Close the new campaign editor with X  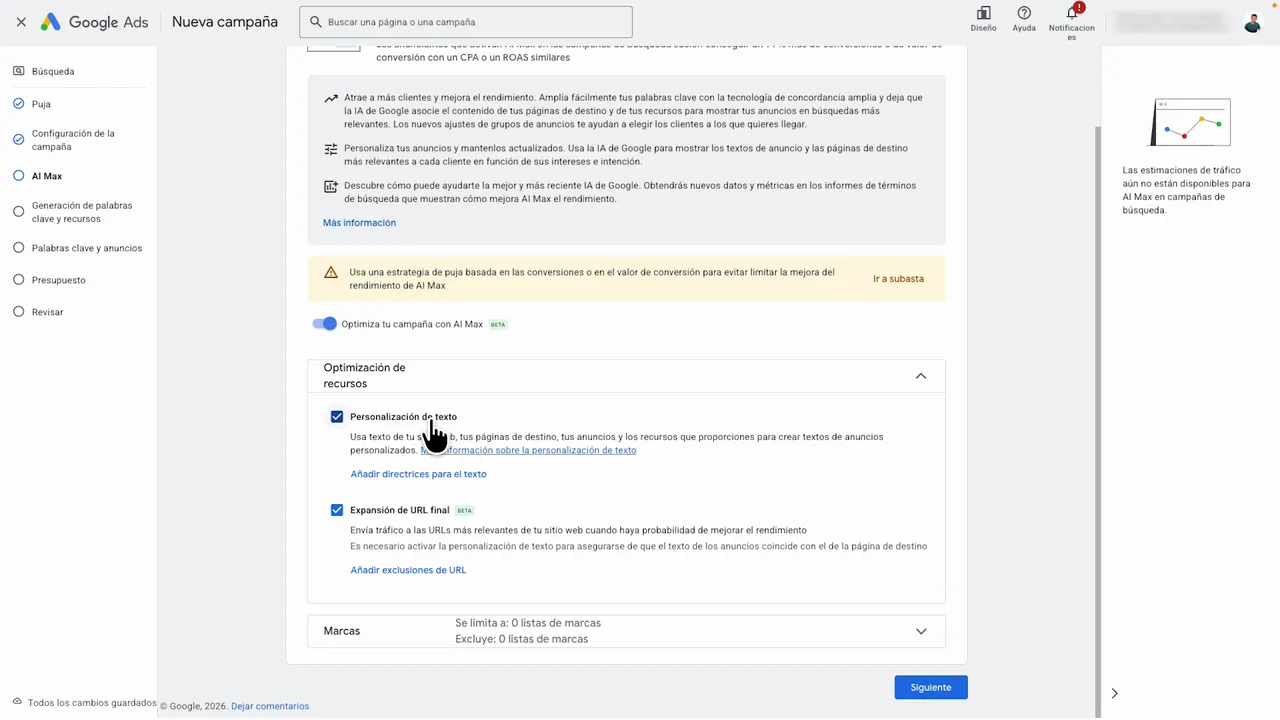(21, 22)
